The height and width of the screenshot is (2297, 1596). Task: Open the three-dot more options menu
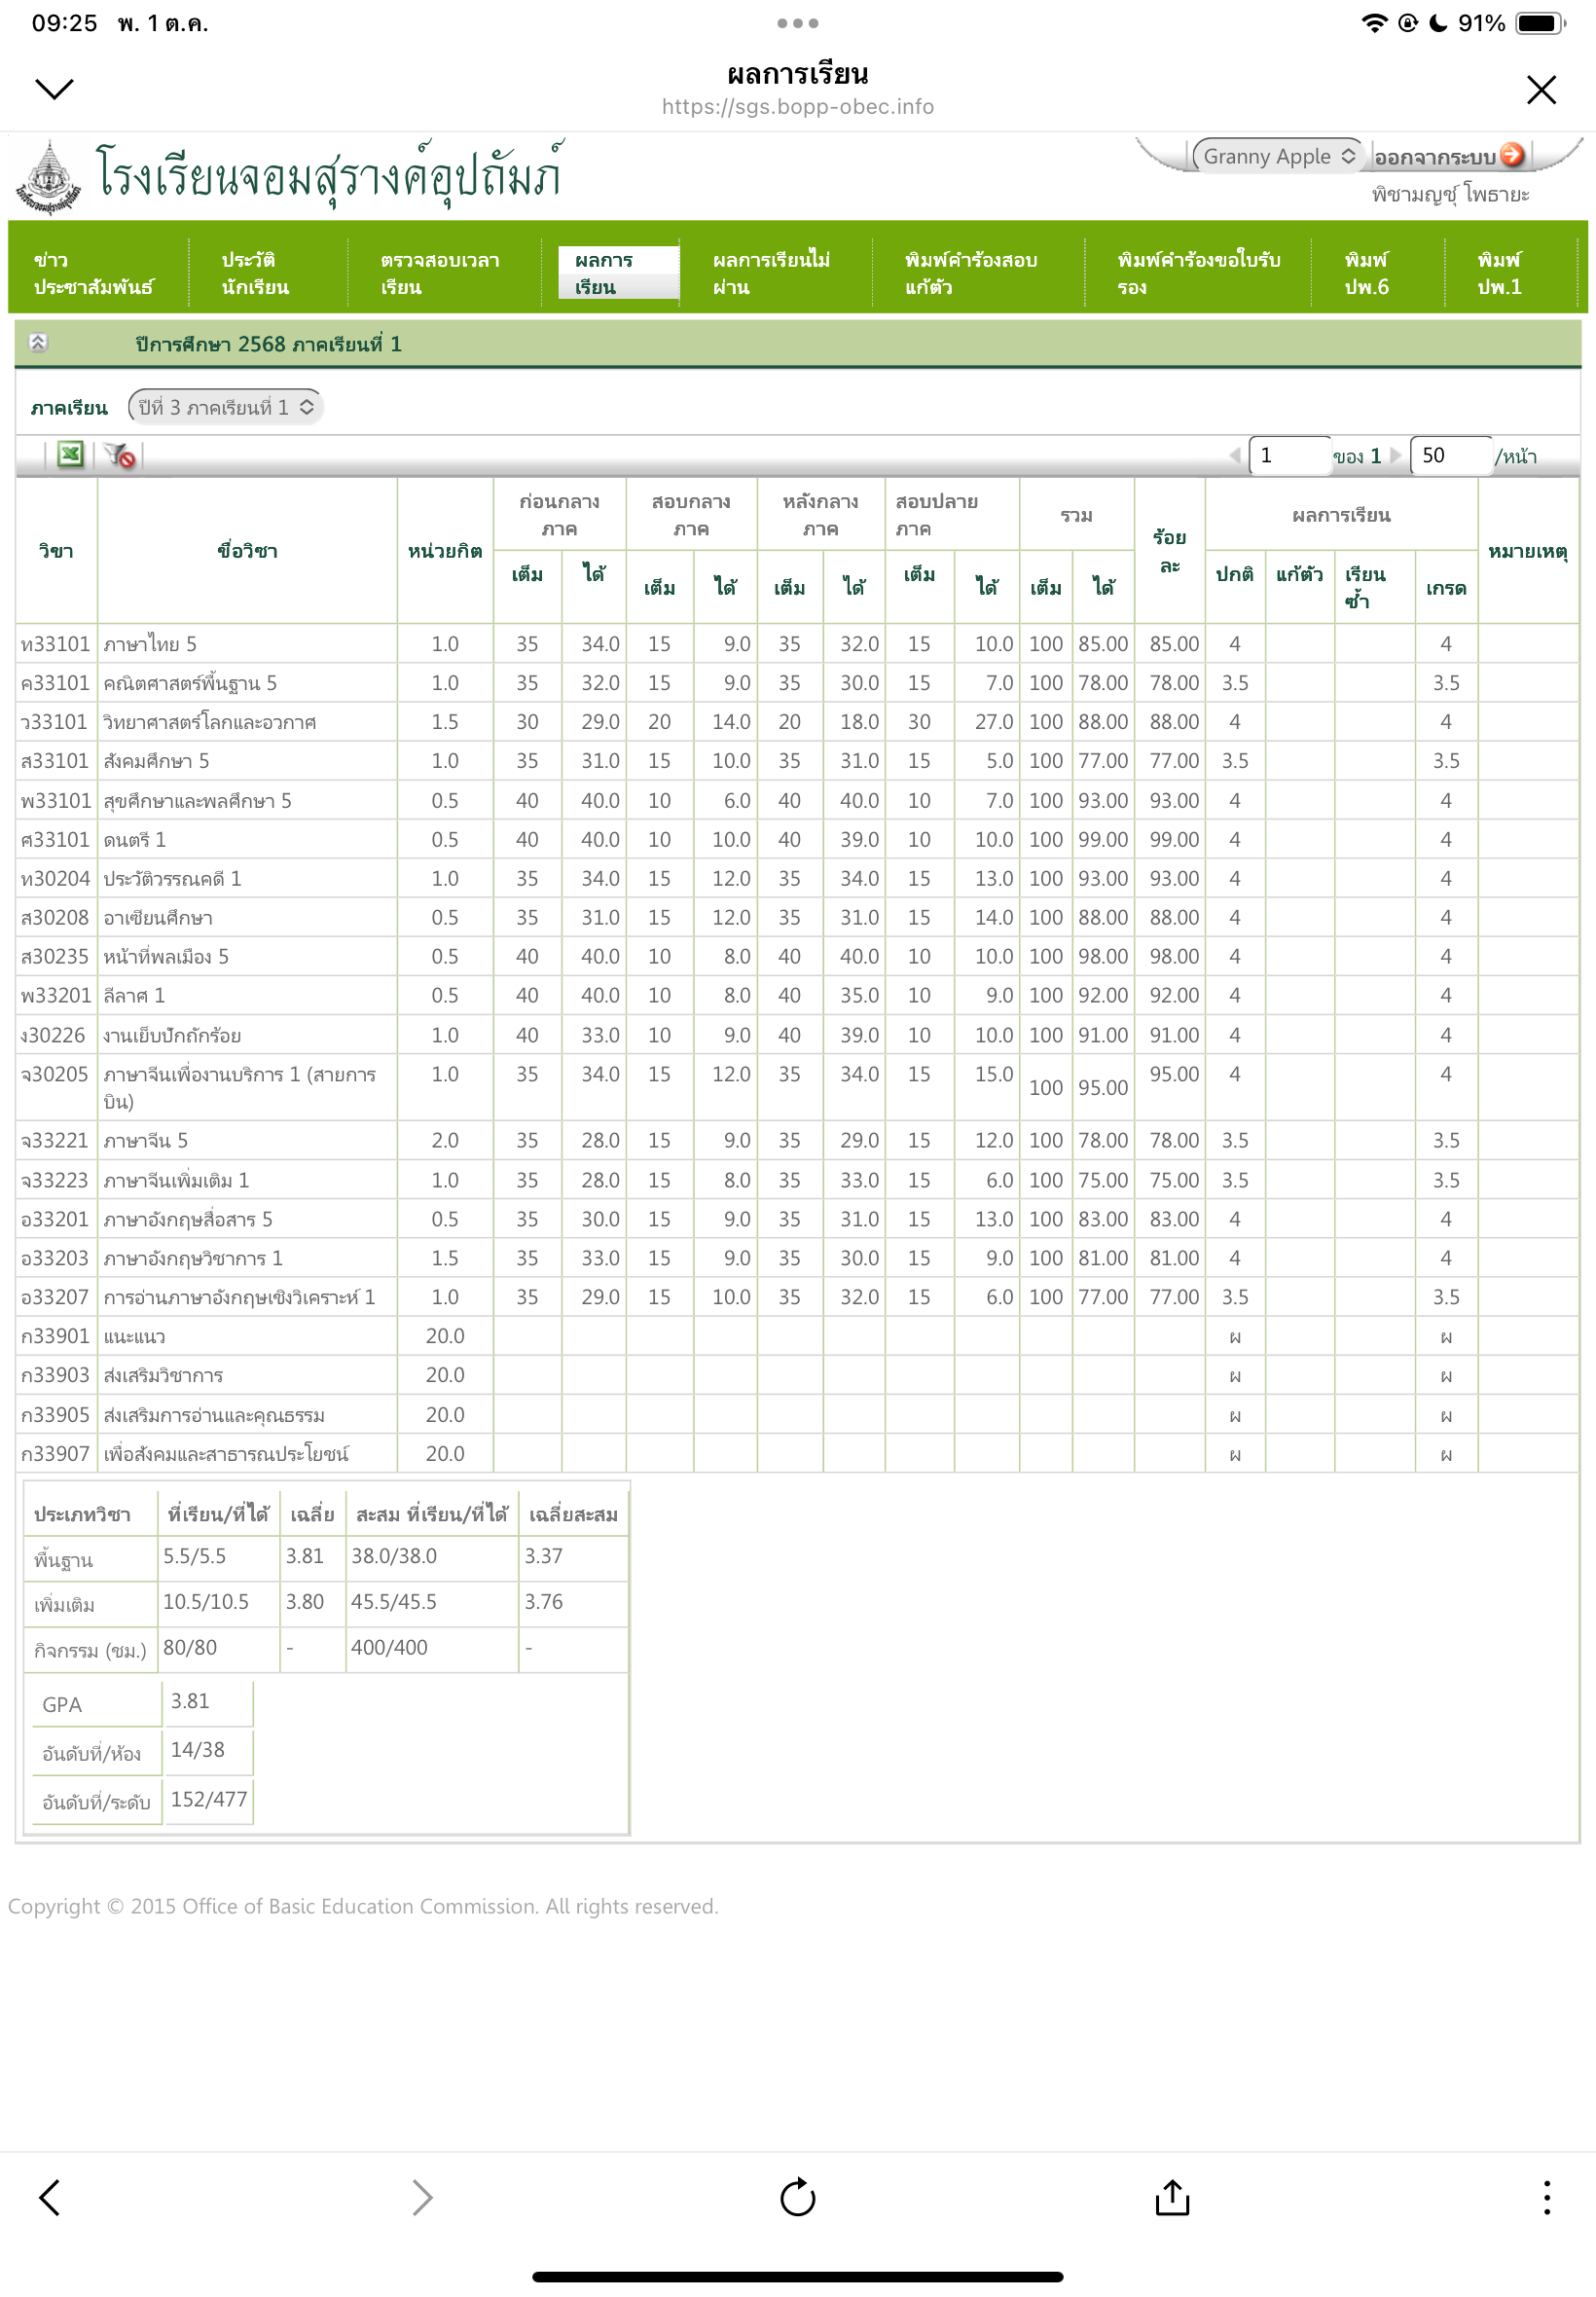(1546, 2197)
